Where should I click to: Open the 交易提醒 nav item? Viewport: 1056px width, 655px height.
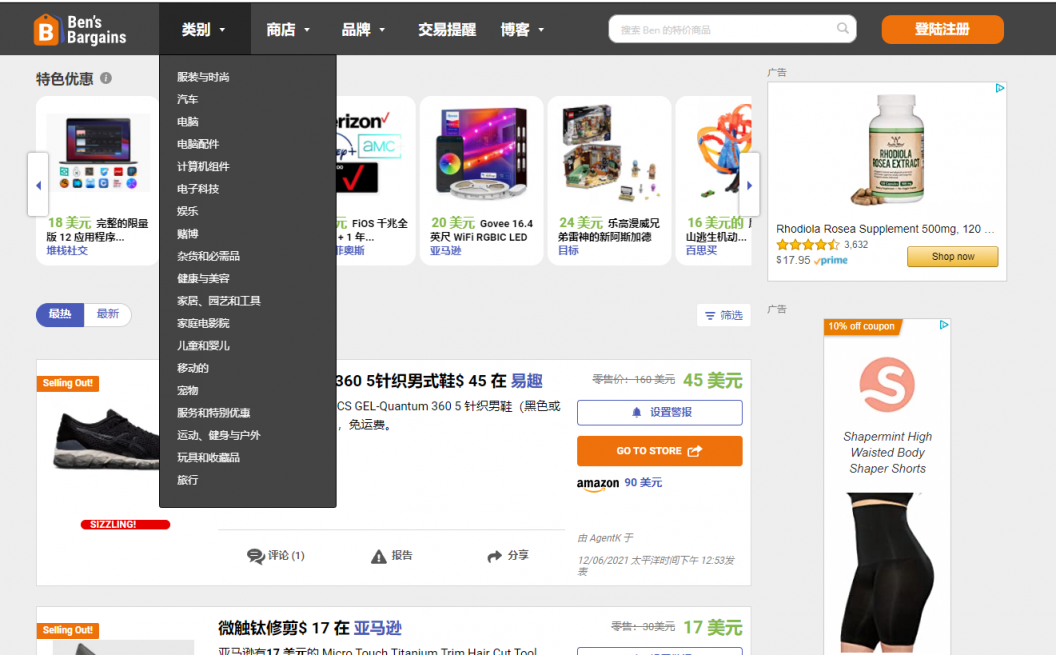coord(447,30)
